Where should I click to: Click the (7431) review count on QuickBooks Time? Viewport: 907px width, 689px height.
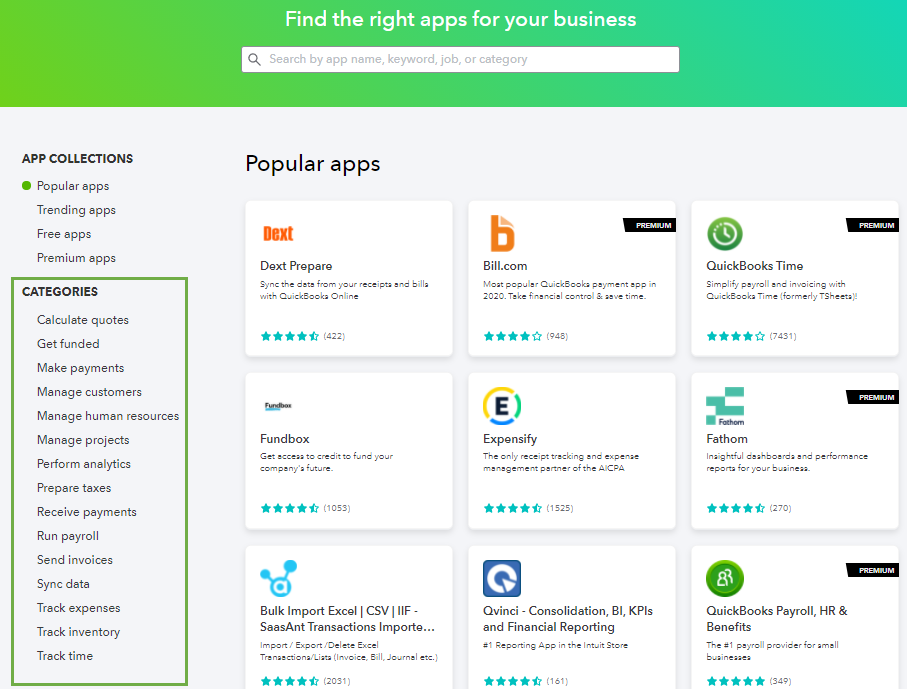pos(783,336)
